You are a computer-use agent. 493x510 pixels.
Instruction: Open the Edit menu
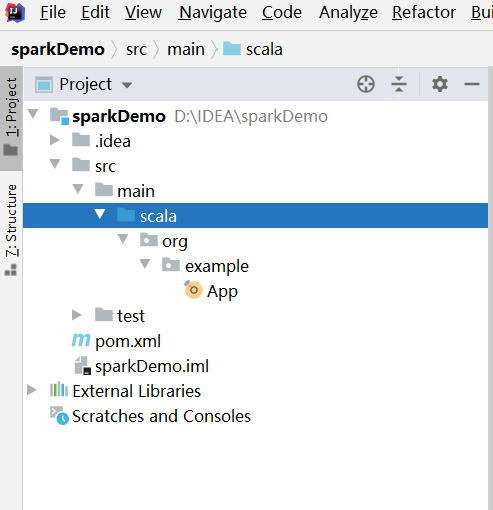point(95,13)
